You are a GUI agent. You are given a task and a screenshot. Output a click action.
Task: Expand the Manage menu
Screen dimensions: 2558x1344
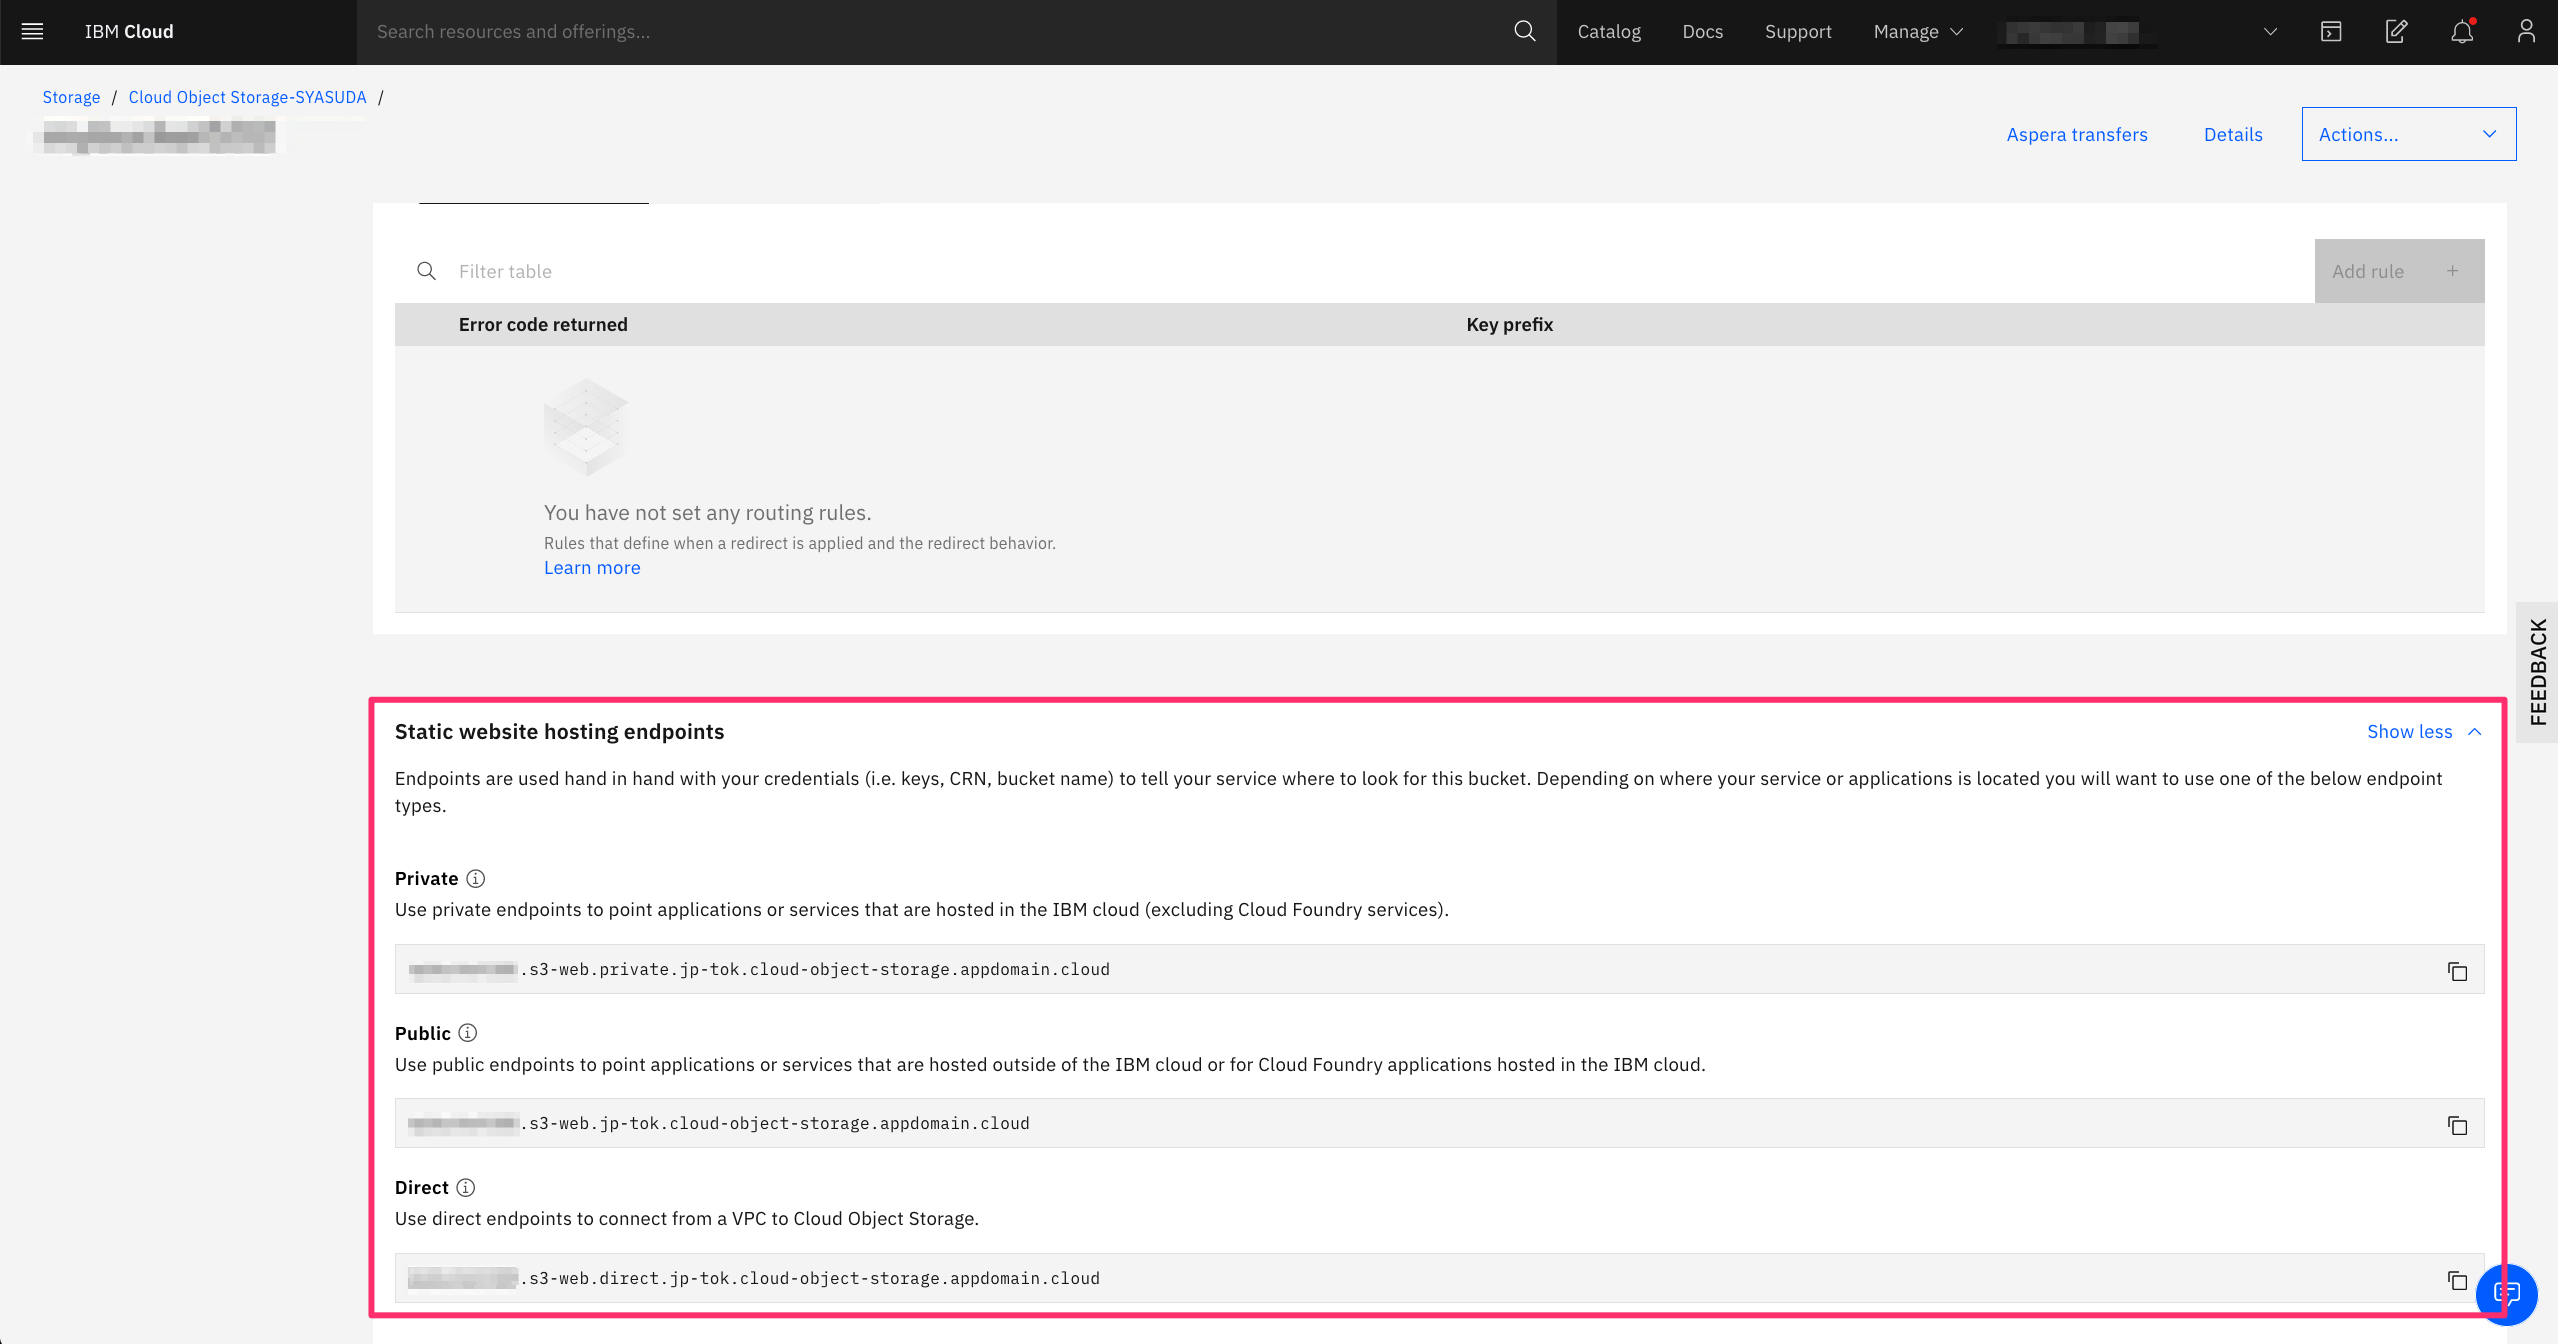[x=1917, y=31]
